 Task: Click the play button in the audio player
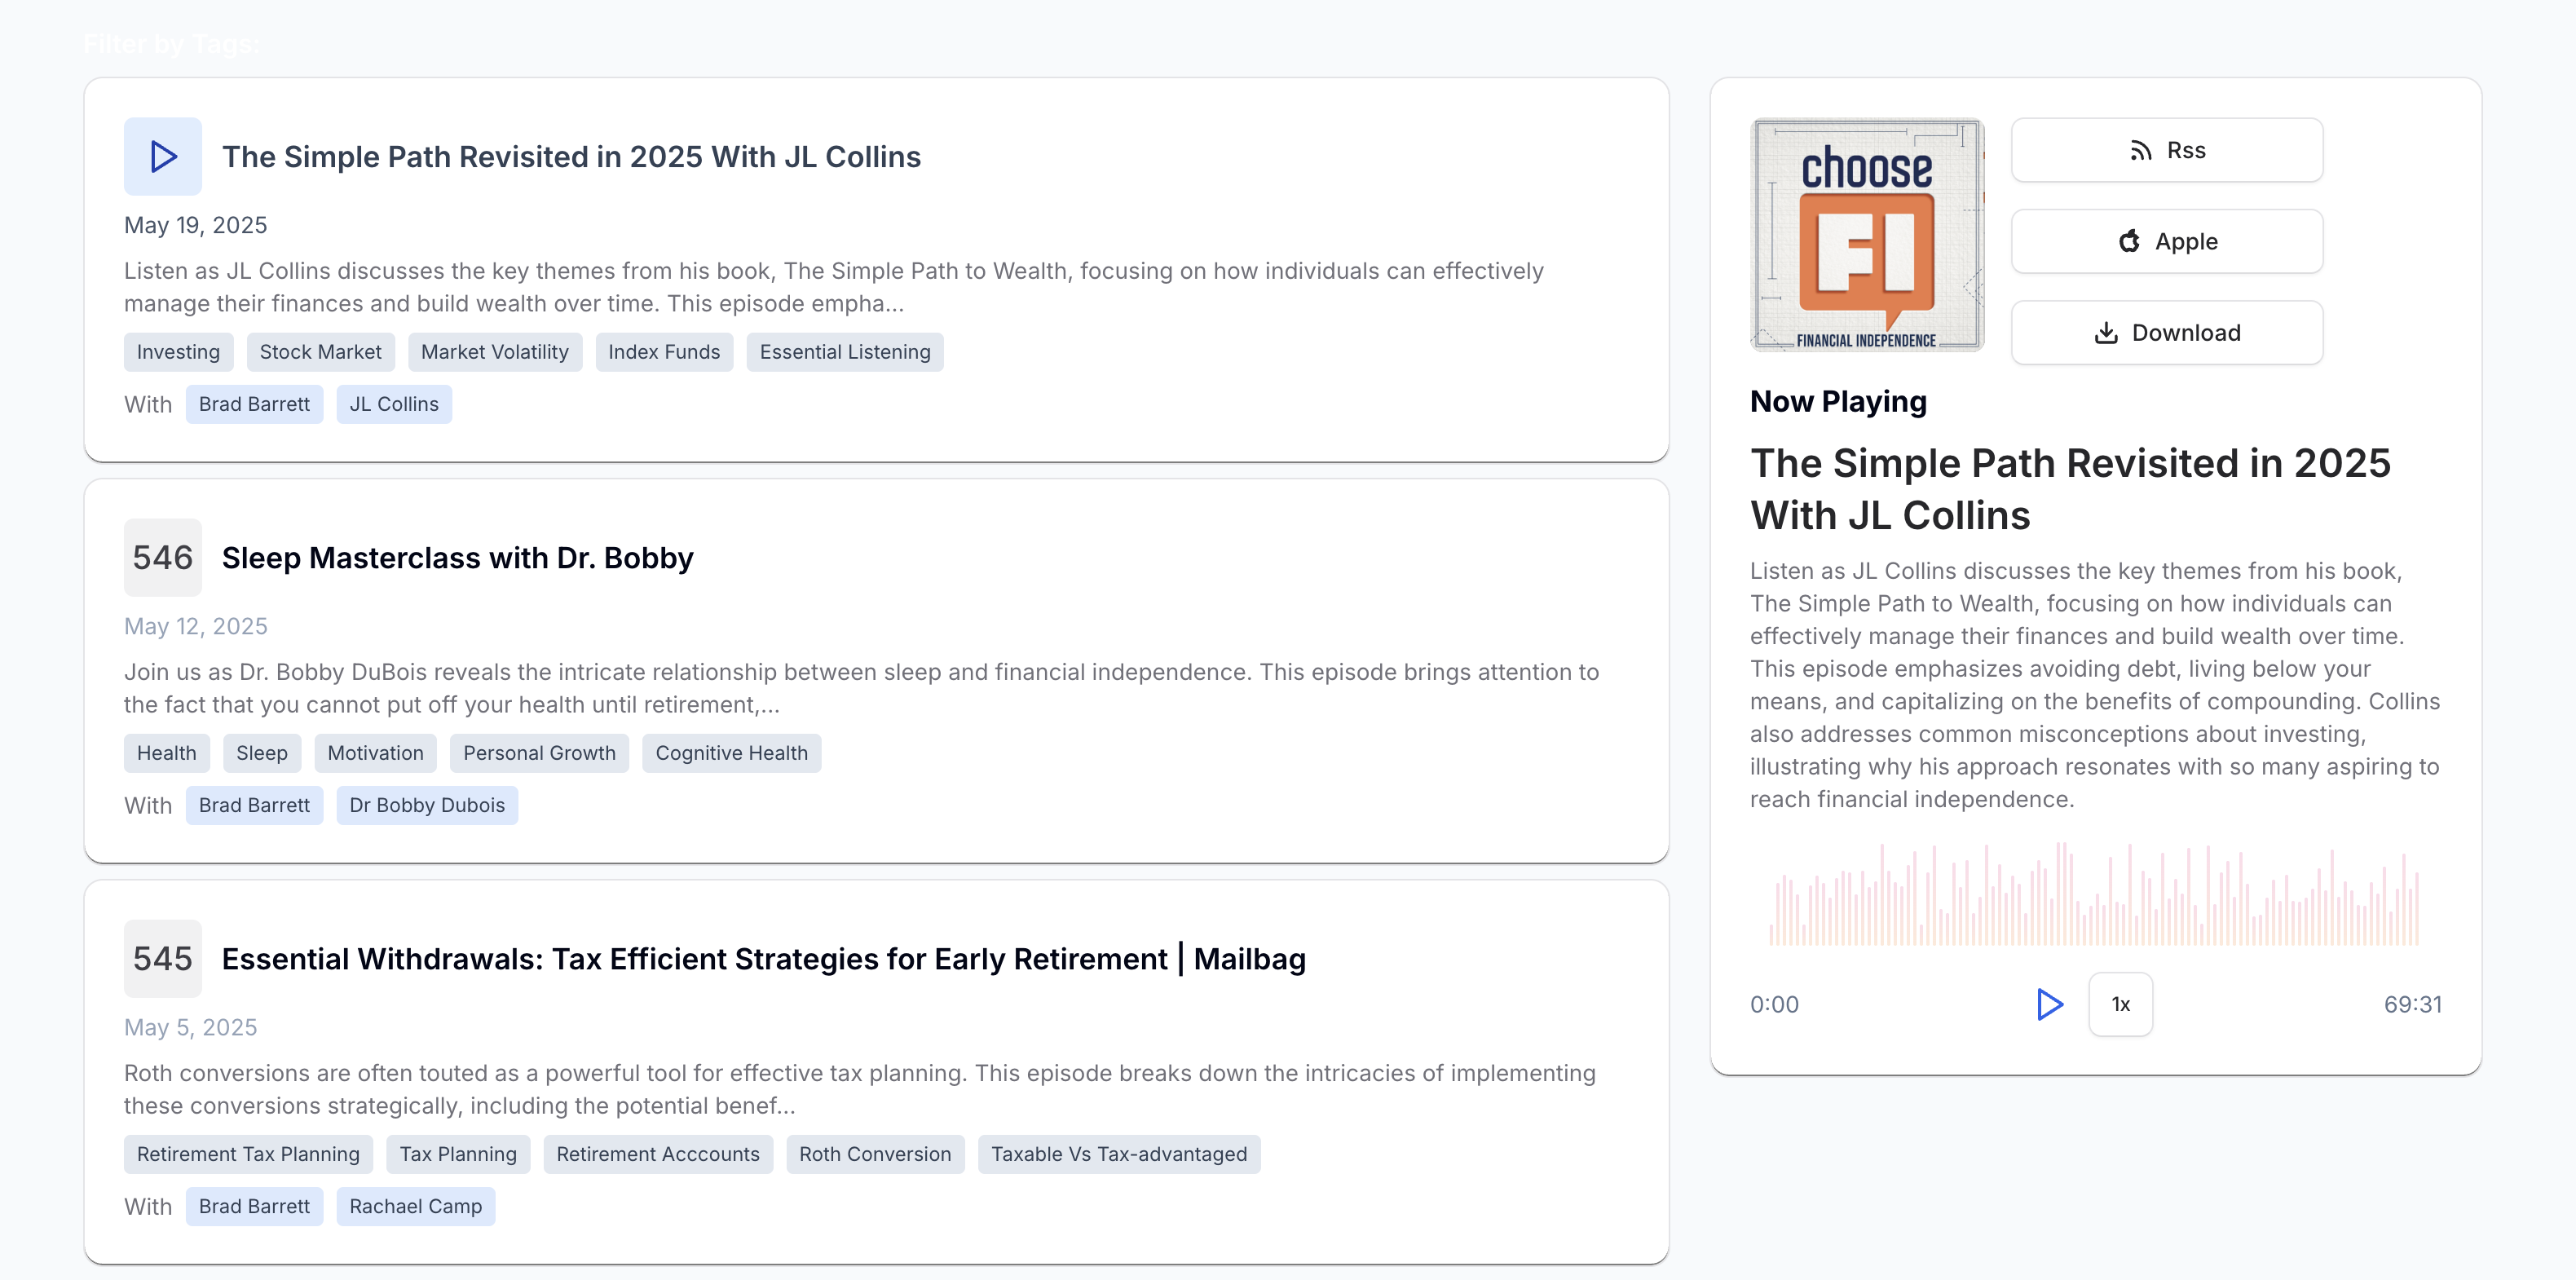point(2049,1004)
